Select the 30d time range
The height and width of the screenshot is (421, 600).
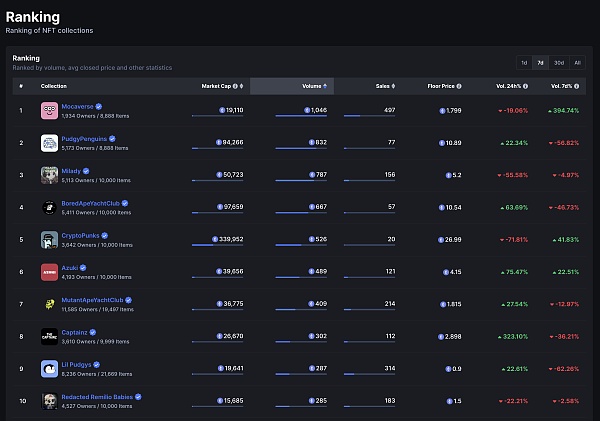pyautogui.click(x=559, y=62)
